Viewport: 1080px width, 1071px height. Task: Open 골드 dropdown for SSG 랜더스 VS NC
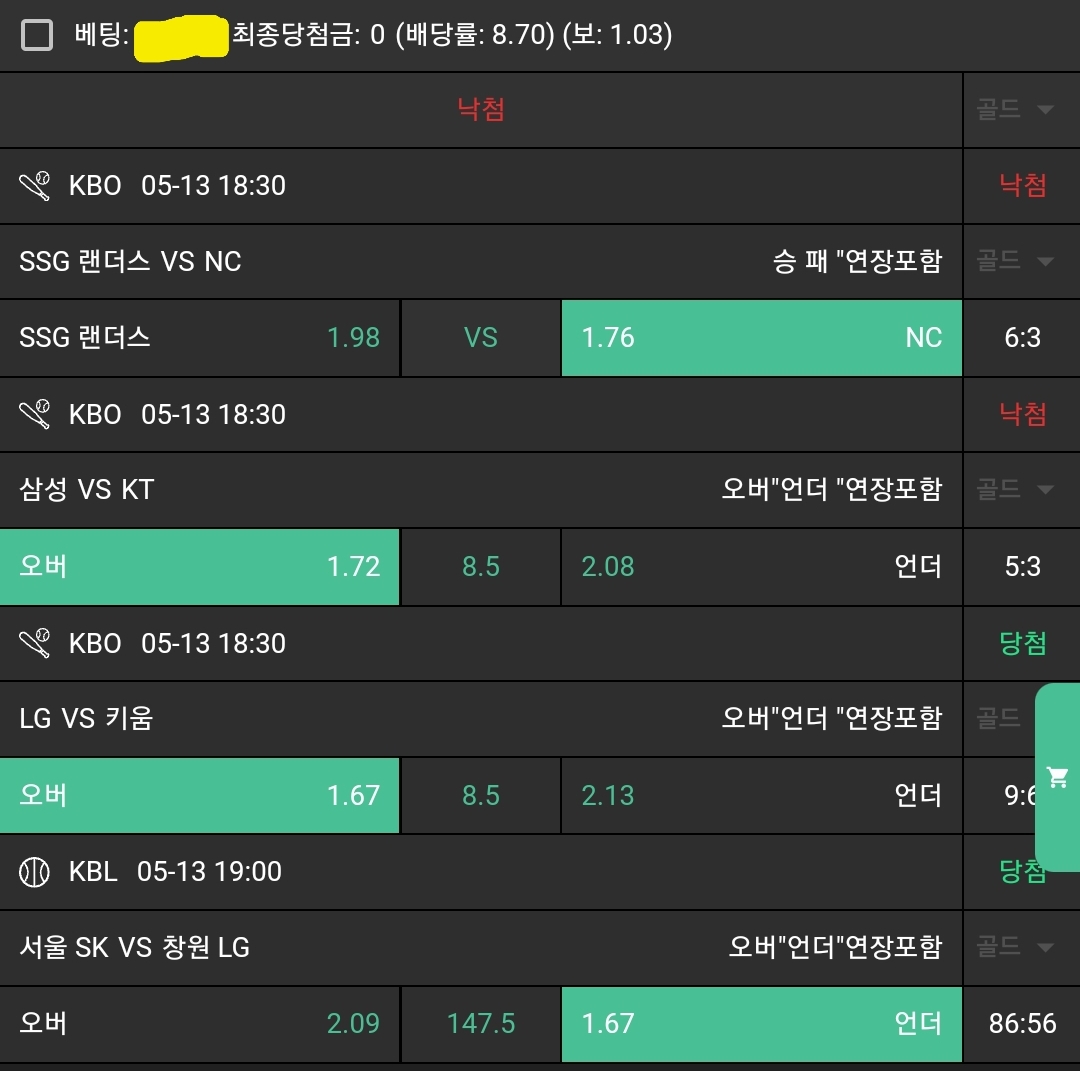point(1015,262)
